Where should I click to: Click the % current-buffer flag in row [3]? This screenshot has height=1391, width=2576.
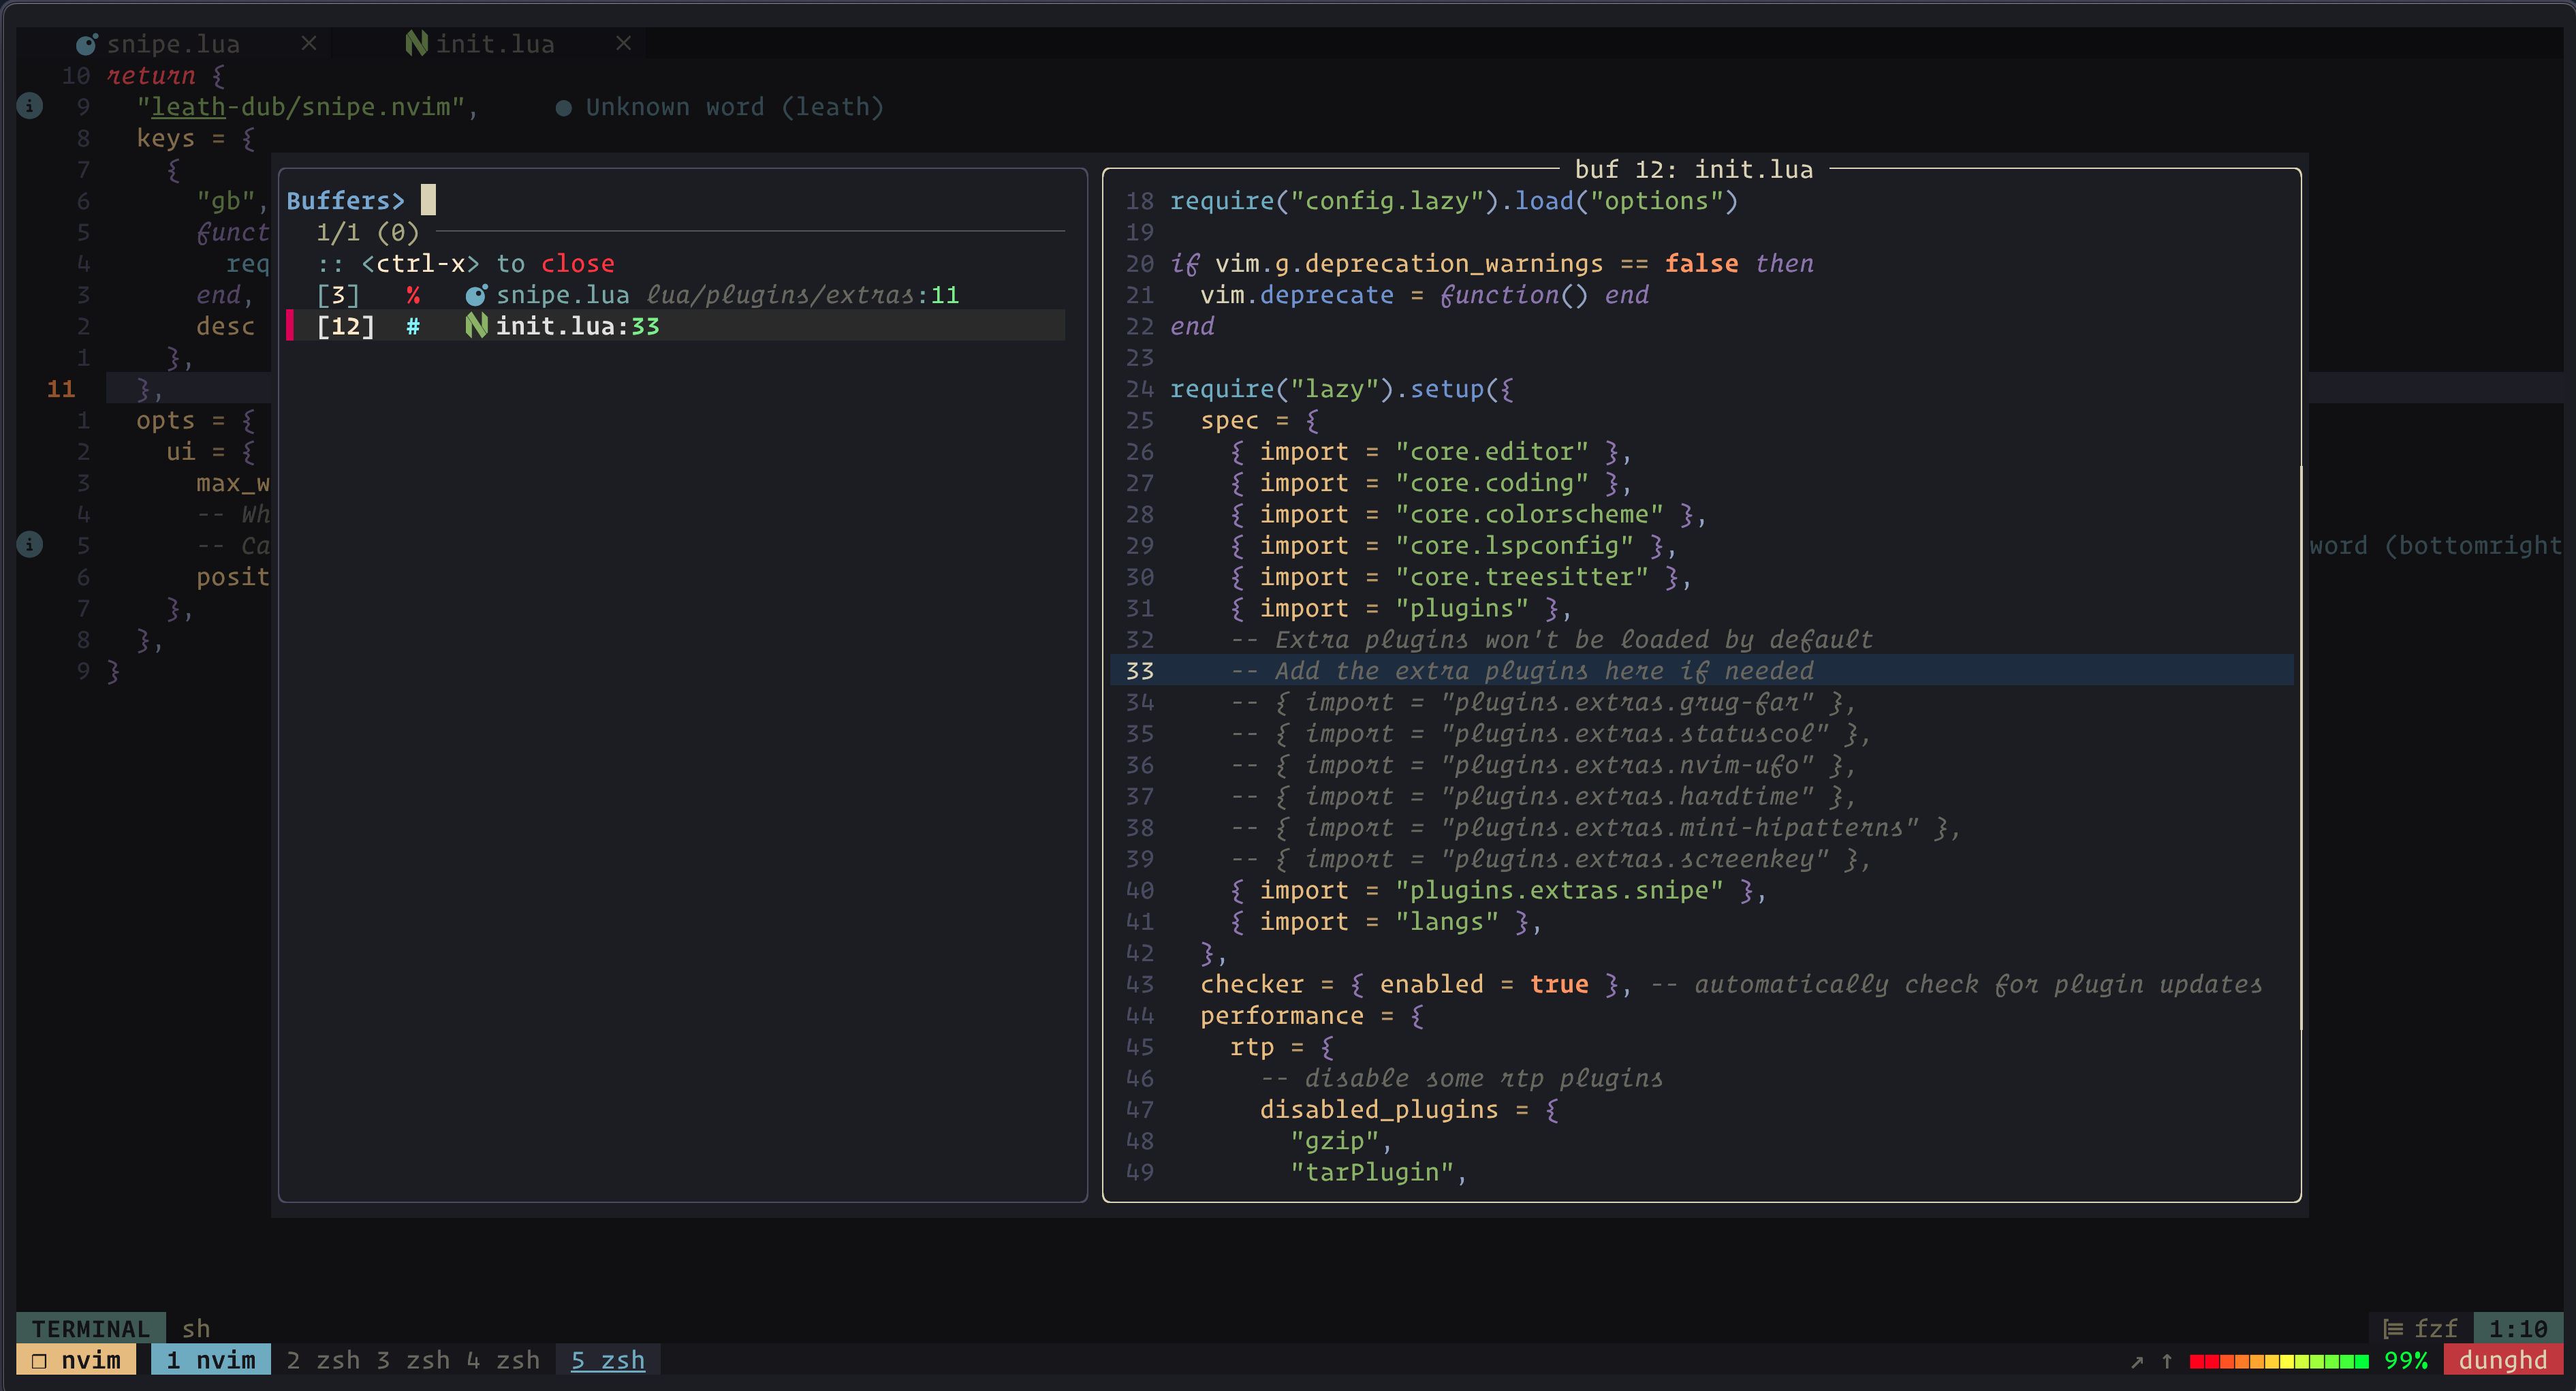click(x=413, y=295)
